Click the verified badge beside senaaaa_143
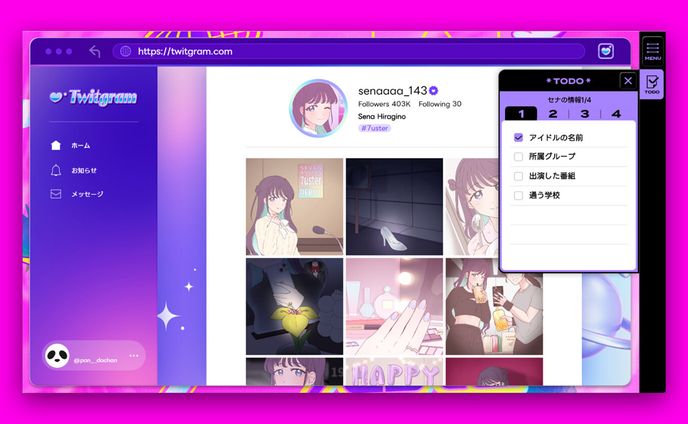The width and height of the screenshot is (688, 424). pyautogui.click(x=434, y=91)
